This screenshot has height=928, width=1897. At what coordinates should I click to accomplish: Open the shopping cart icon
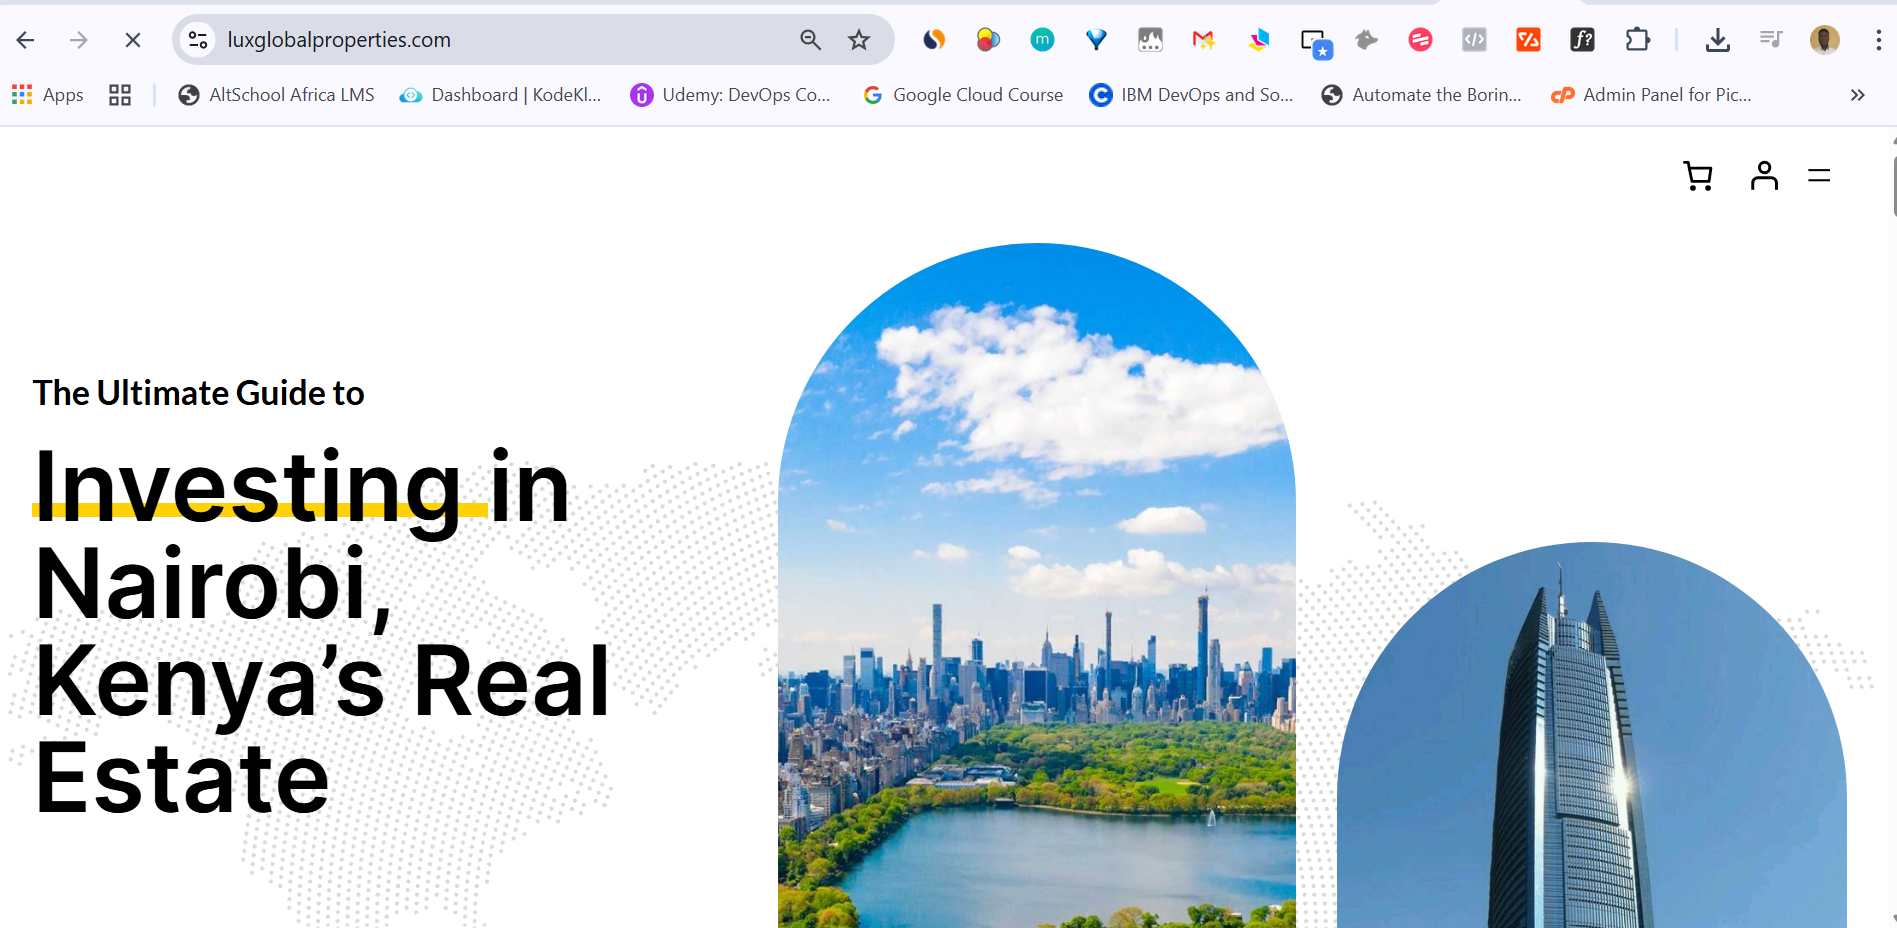(x=1698, y=176)
